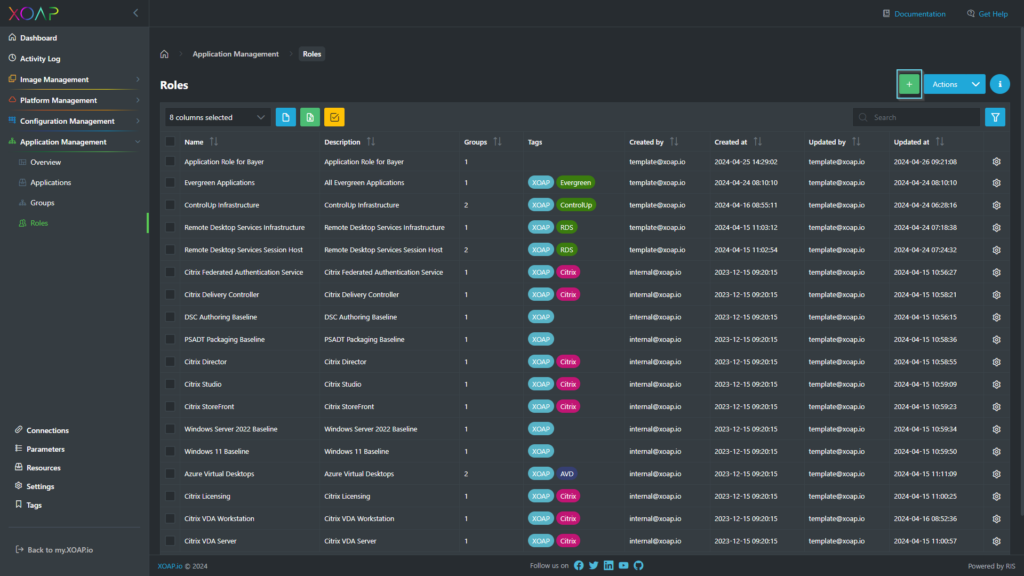This screenshot has width=1024, height=576.
Task: Toggle the select-all header checkbox
Action: (x=170, y=142)
